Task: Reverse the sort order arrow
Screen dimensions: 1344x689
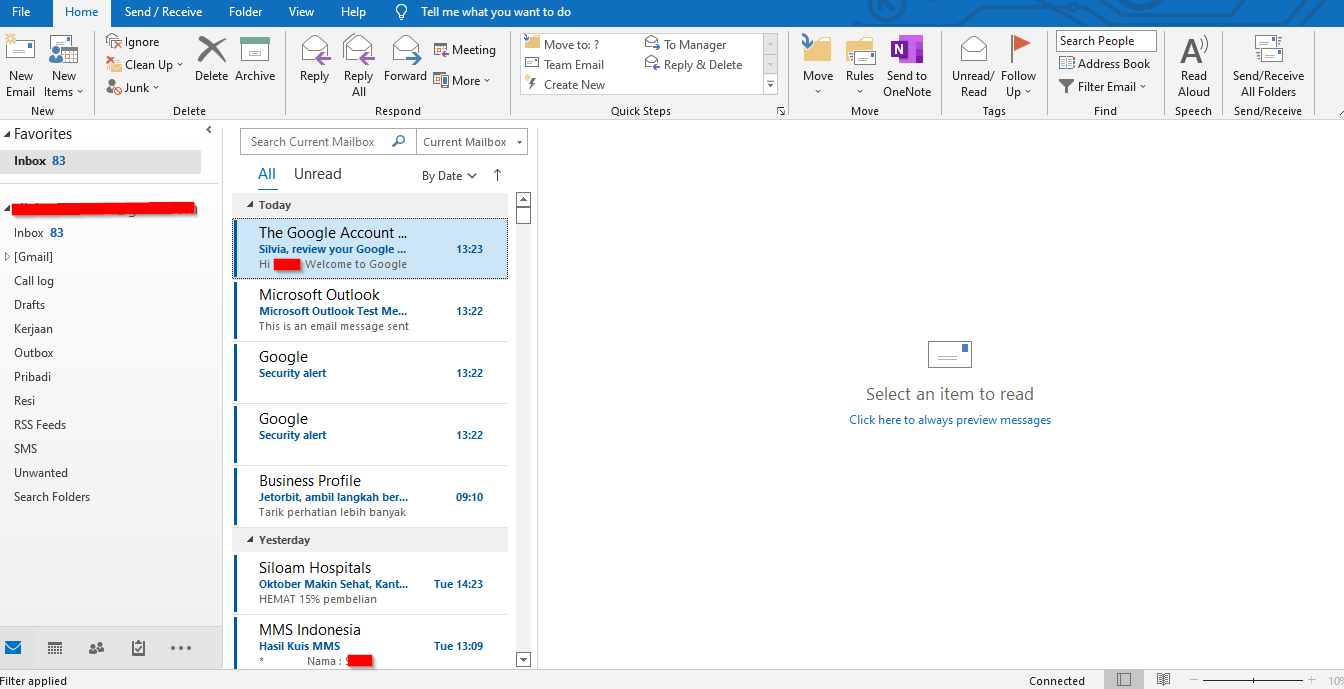Action: [x=497, y=175]
